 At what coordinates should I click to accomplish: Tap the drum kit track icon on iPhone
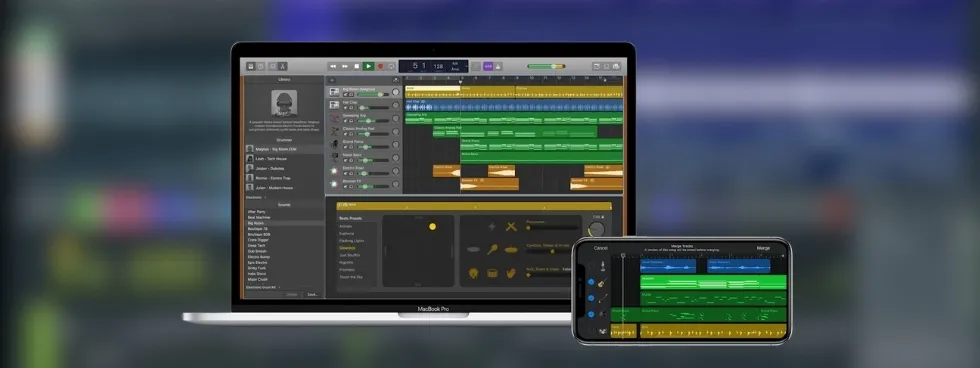coord(602,331)
